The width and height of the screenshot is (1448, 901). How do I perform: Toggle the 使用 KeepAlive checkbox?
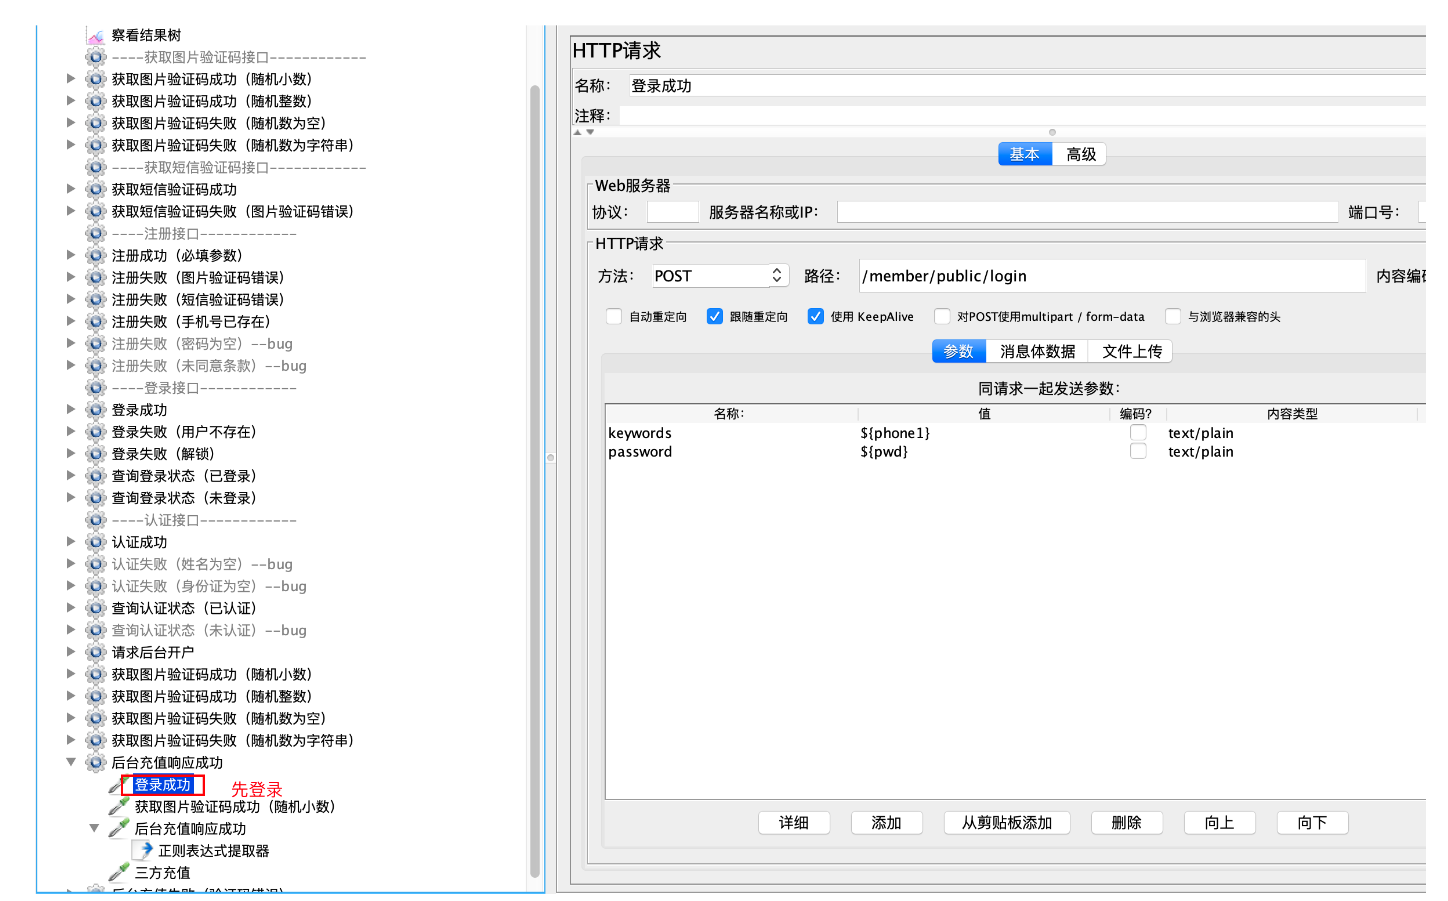click(x=816, y=316)
